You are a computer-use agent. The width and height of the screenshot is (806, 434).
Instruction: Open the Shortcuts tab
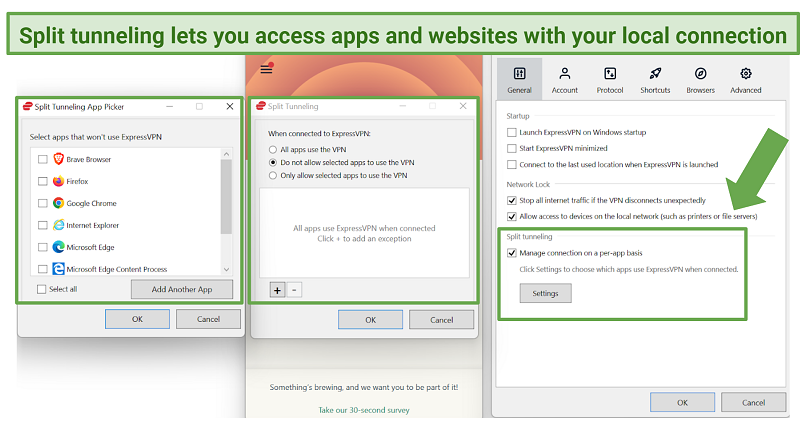click(655, 79)
